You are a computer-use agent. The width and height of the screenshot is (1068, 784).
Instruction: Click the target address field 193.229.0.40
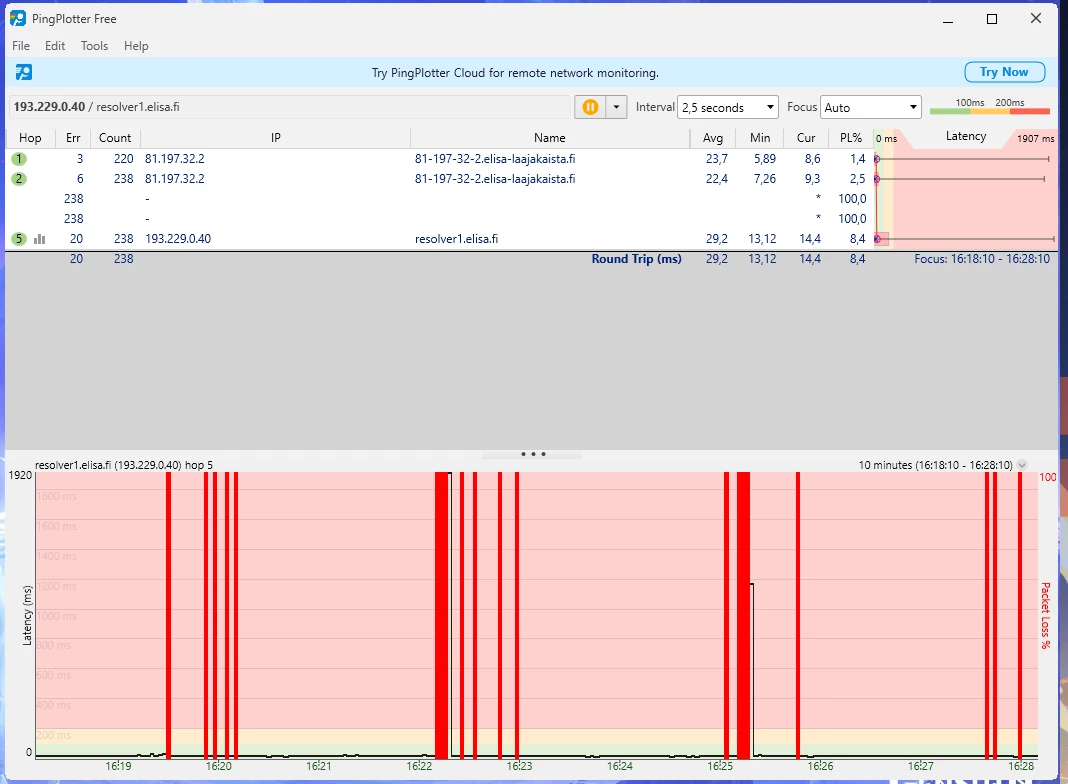pos(290,107)
